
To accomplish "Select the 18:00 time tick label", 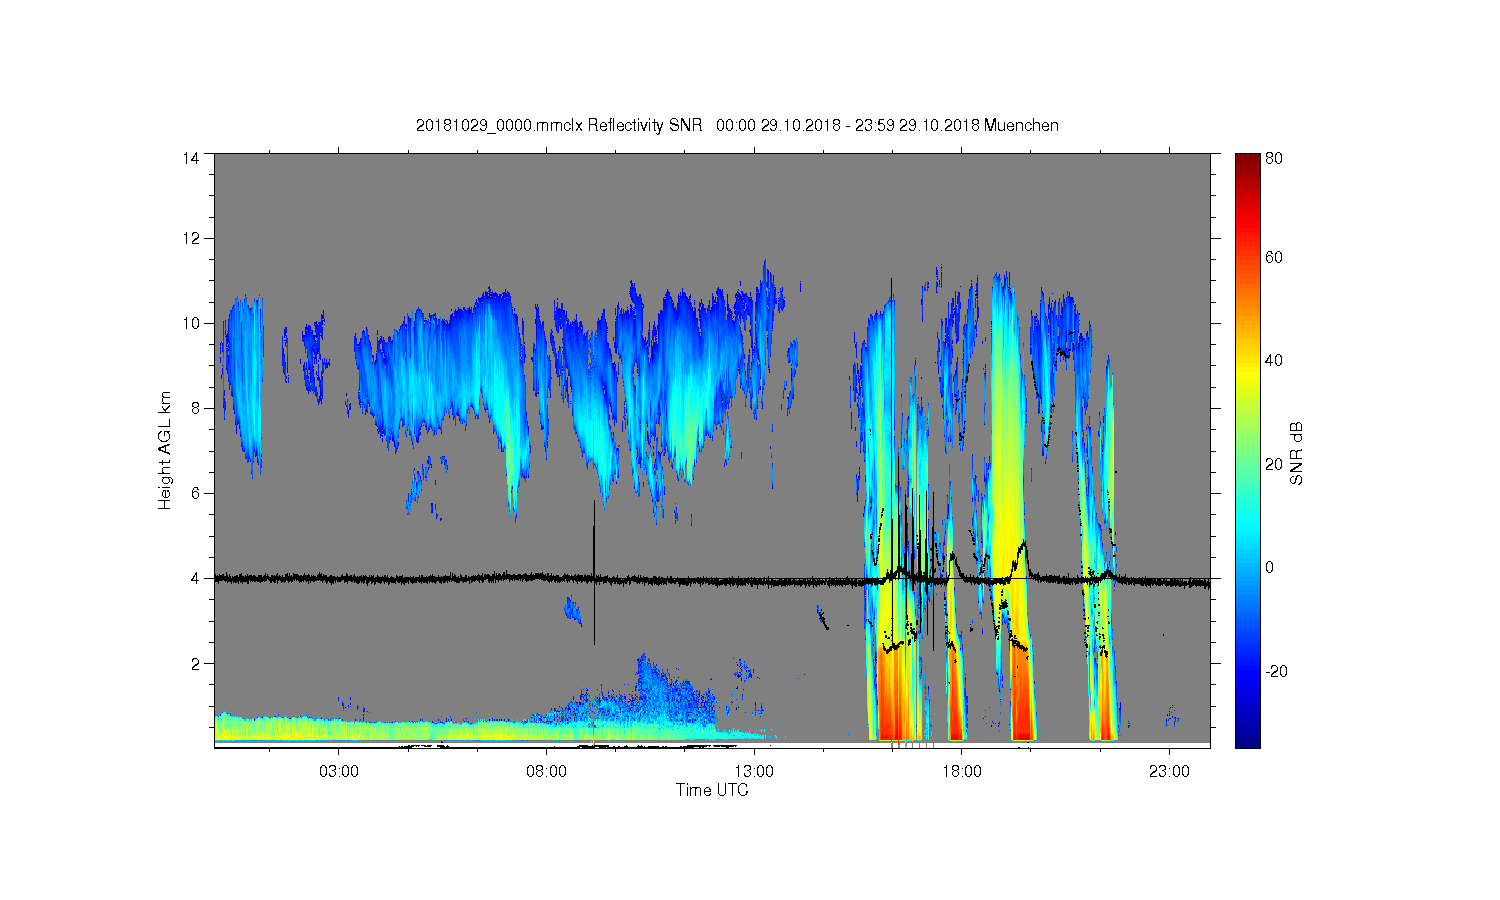I will tap(961, 772).
